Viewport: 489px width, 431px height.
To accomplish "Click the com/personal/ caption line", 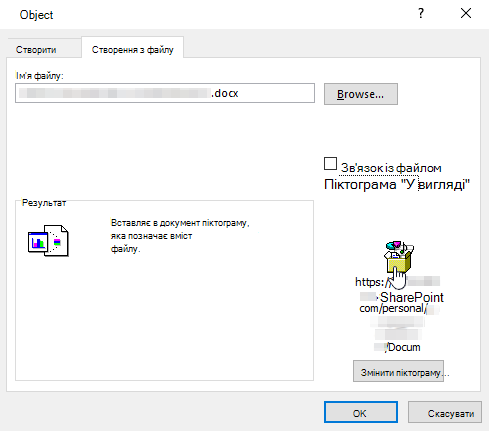I will (x=393, y=308).
